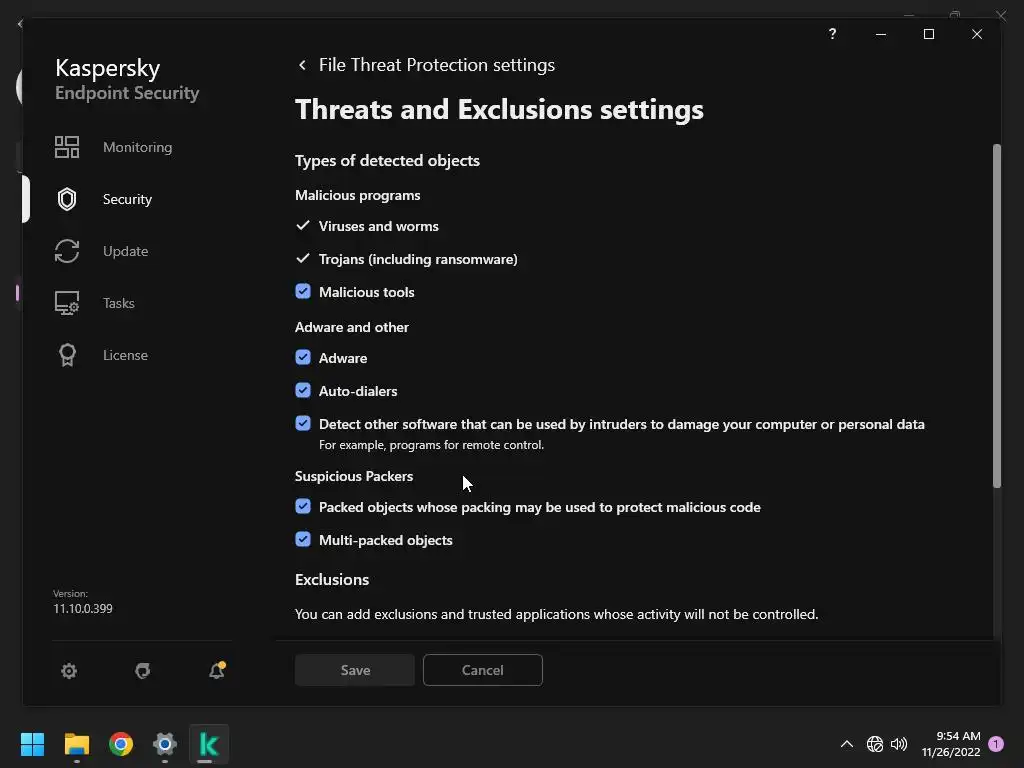Click the Save button
The image size is (1024, 768).
pos(355,670)
